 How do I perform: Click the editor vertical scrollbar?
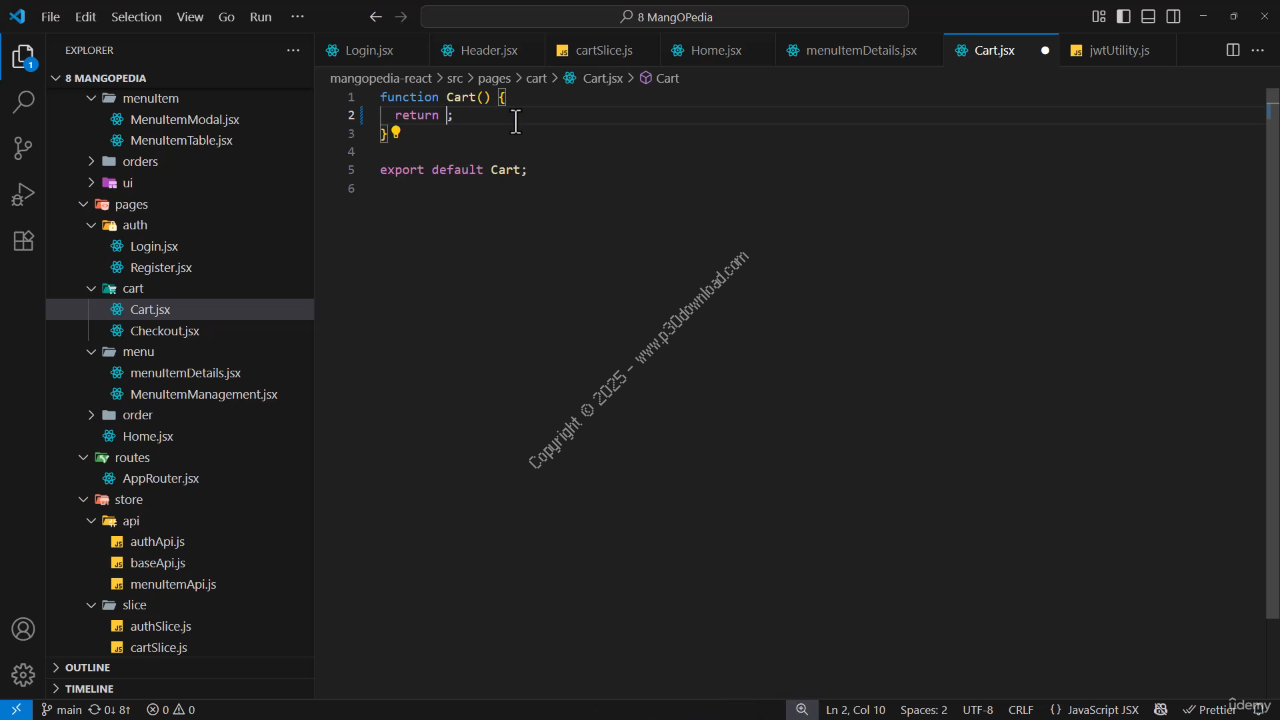(1272, 350)
